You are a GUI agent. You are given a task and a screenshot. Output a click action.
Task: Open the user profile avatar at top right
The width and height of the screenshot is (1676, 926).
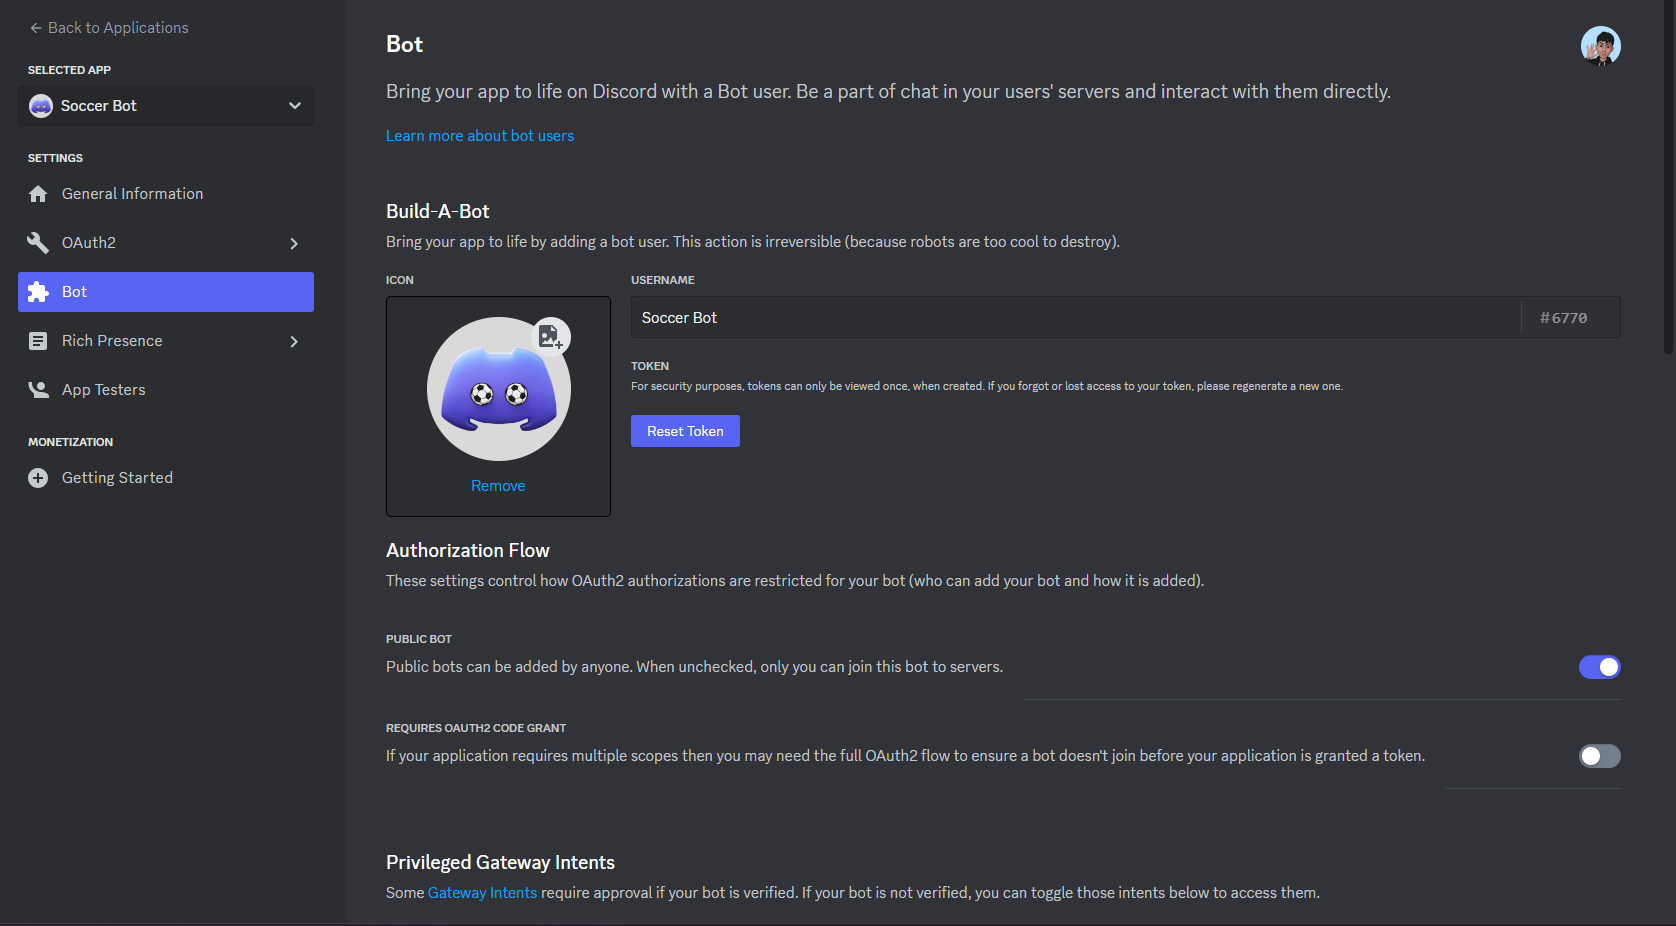pyautogui.click(x=1600, y=46)
